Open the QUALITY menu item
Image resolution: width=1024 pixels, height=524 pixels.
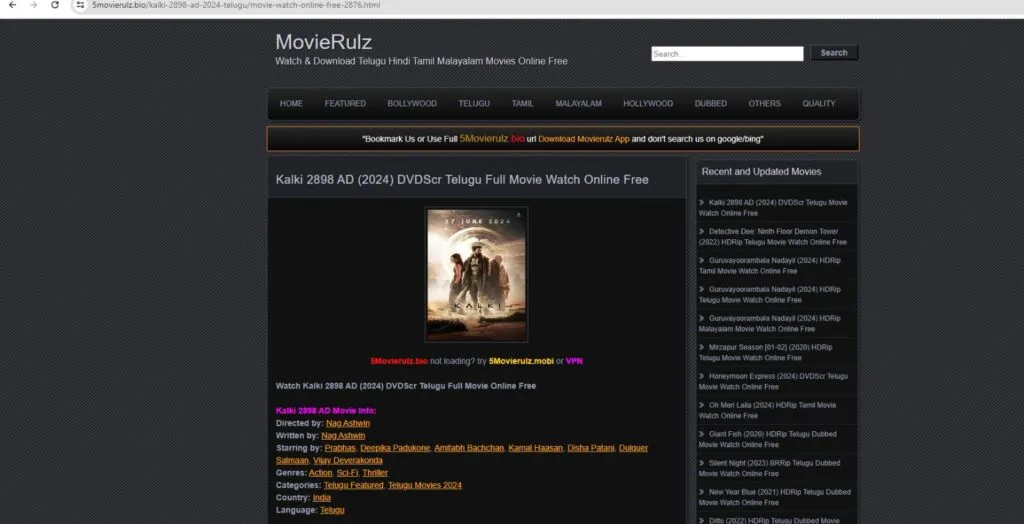(819, 103)
